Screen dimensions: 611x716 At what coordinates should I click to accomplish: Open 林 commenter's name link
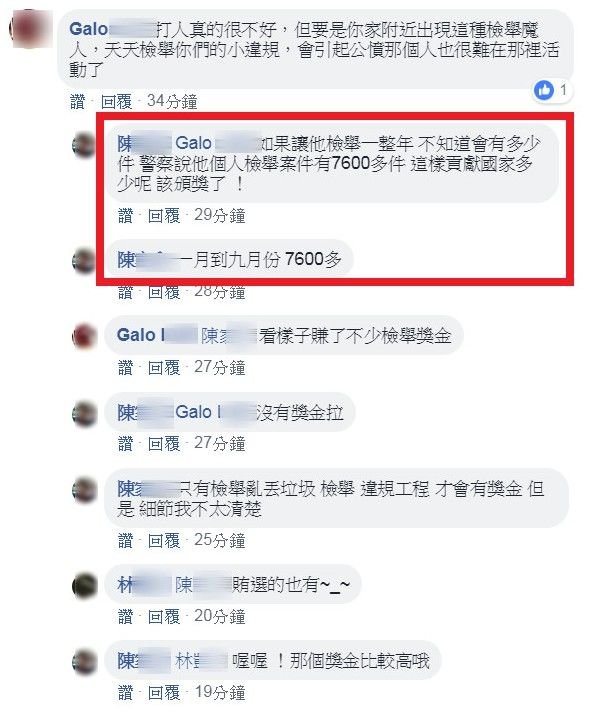(143, 584)
